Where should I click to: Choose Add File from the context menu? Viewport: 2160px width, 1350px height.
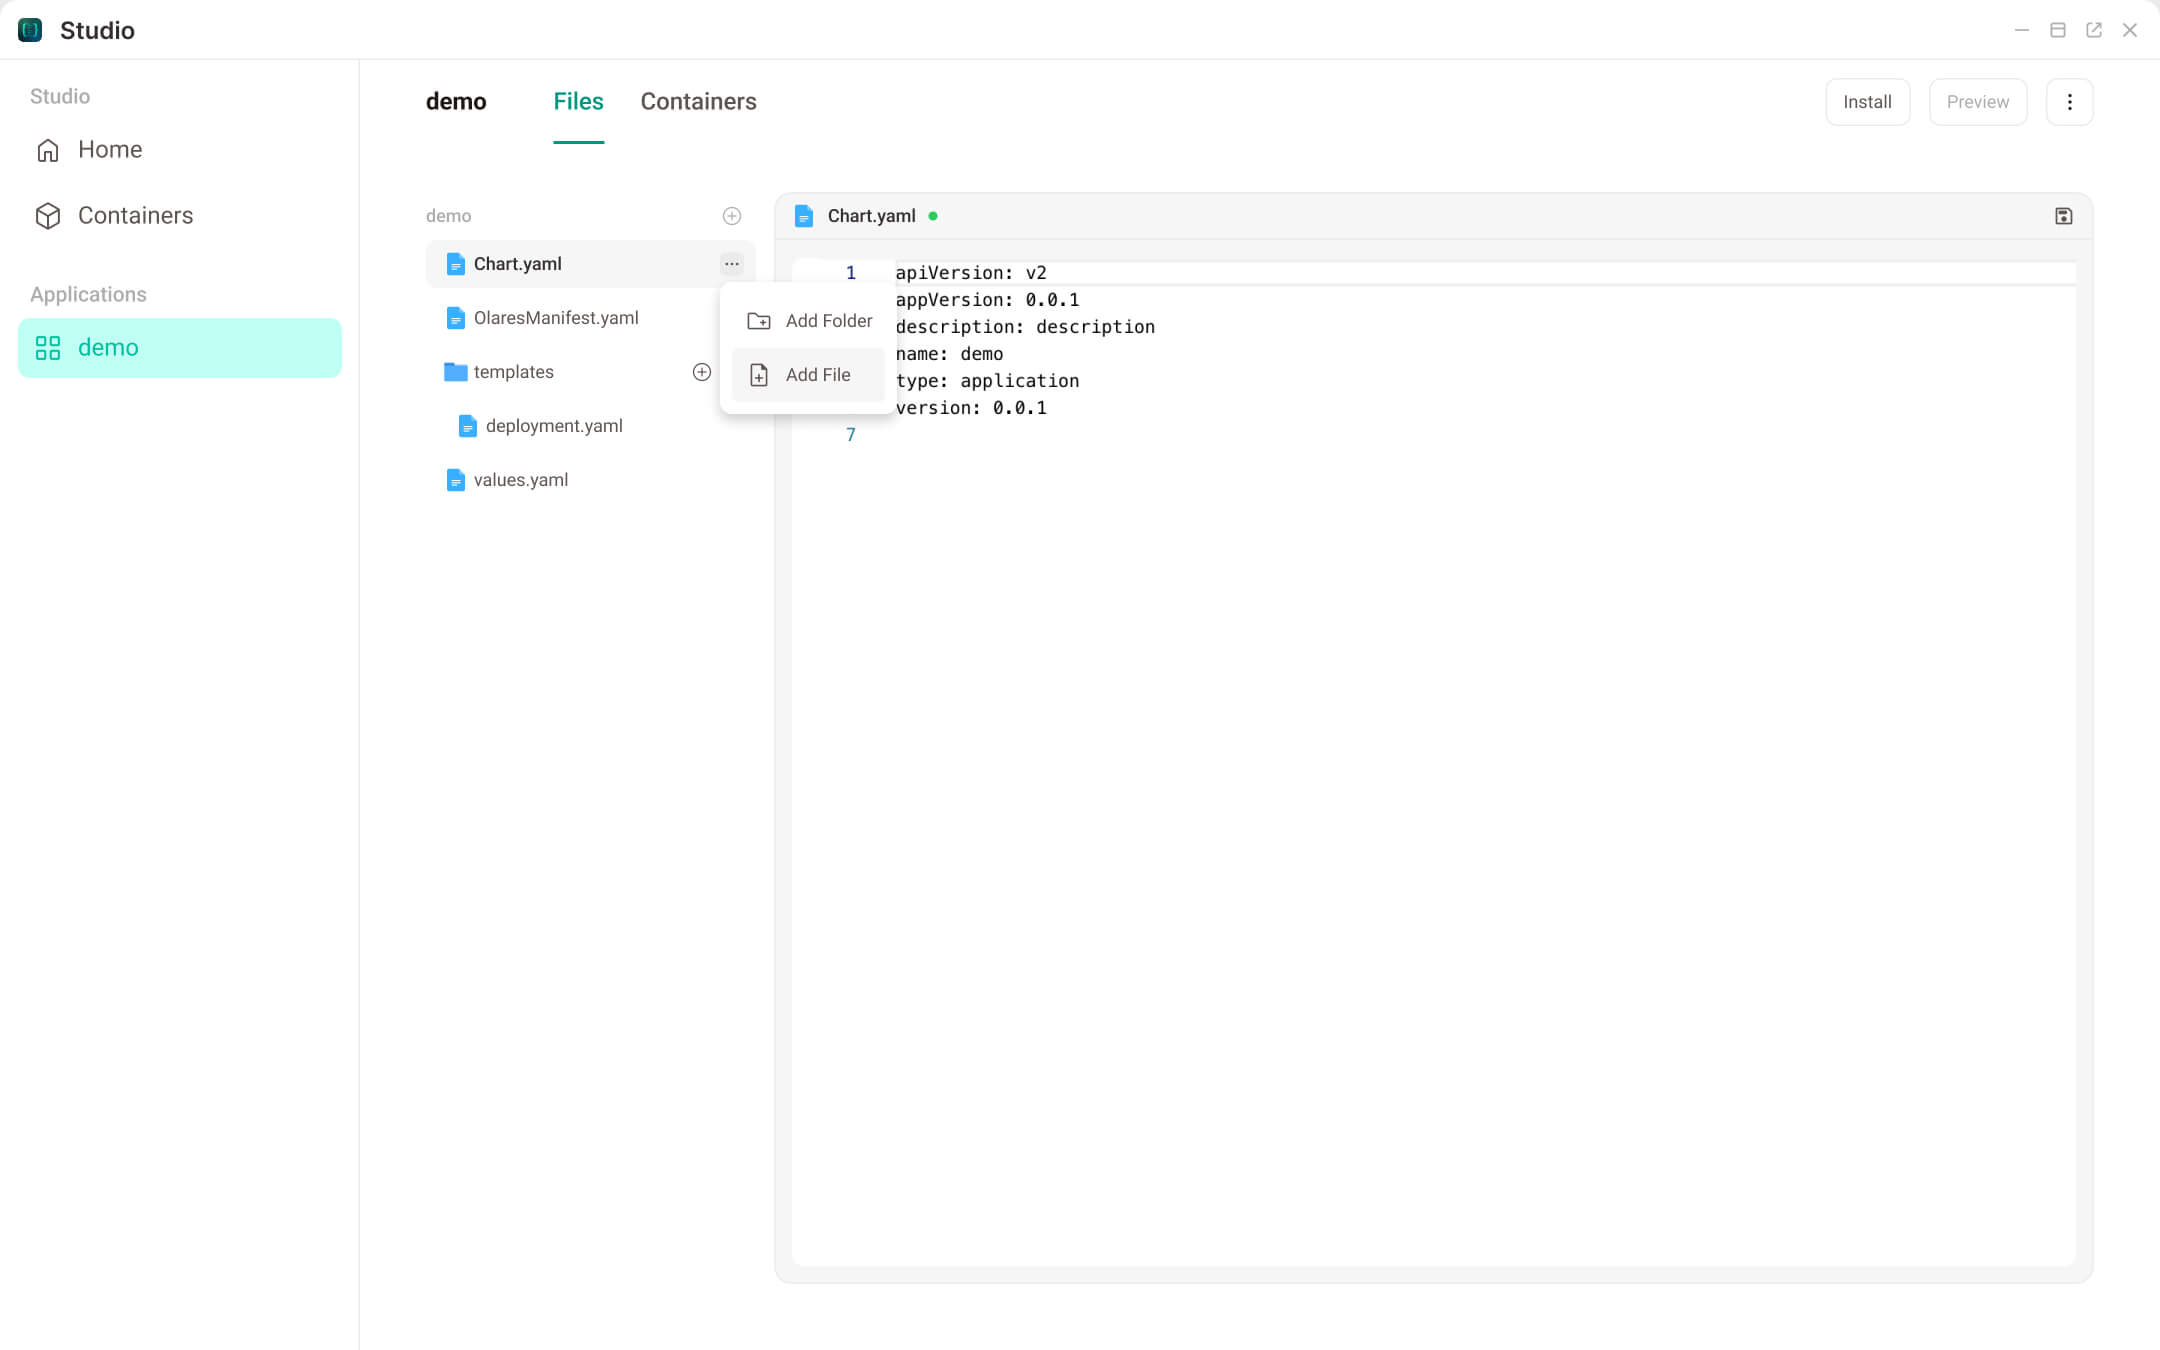coord(818,374)
